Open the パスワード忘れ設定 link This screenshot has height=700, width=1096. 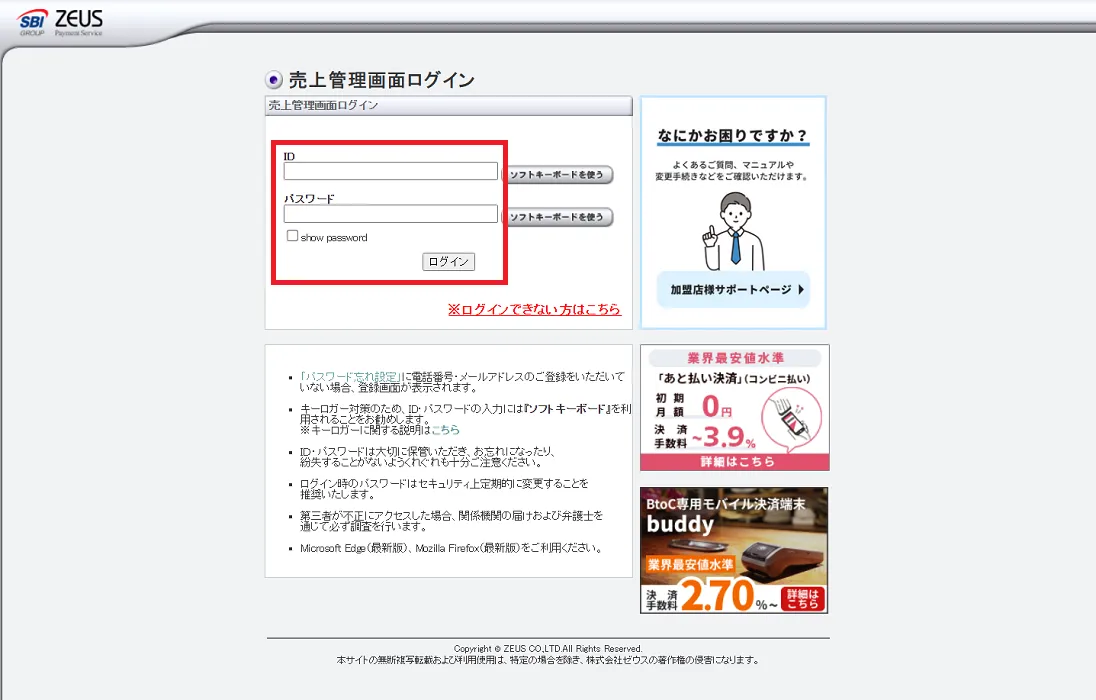(351, 376)
